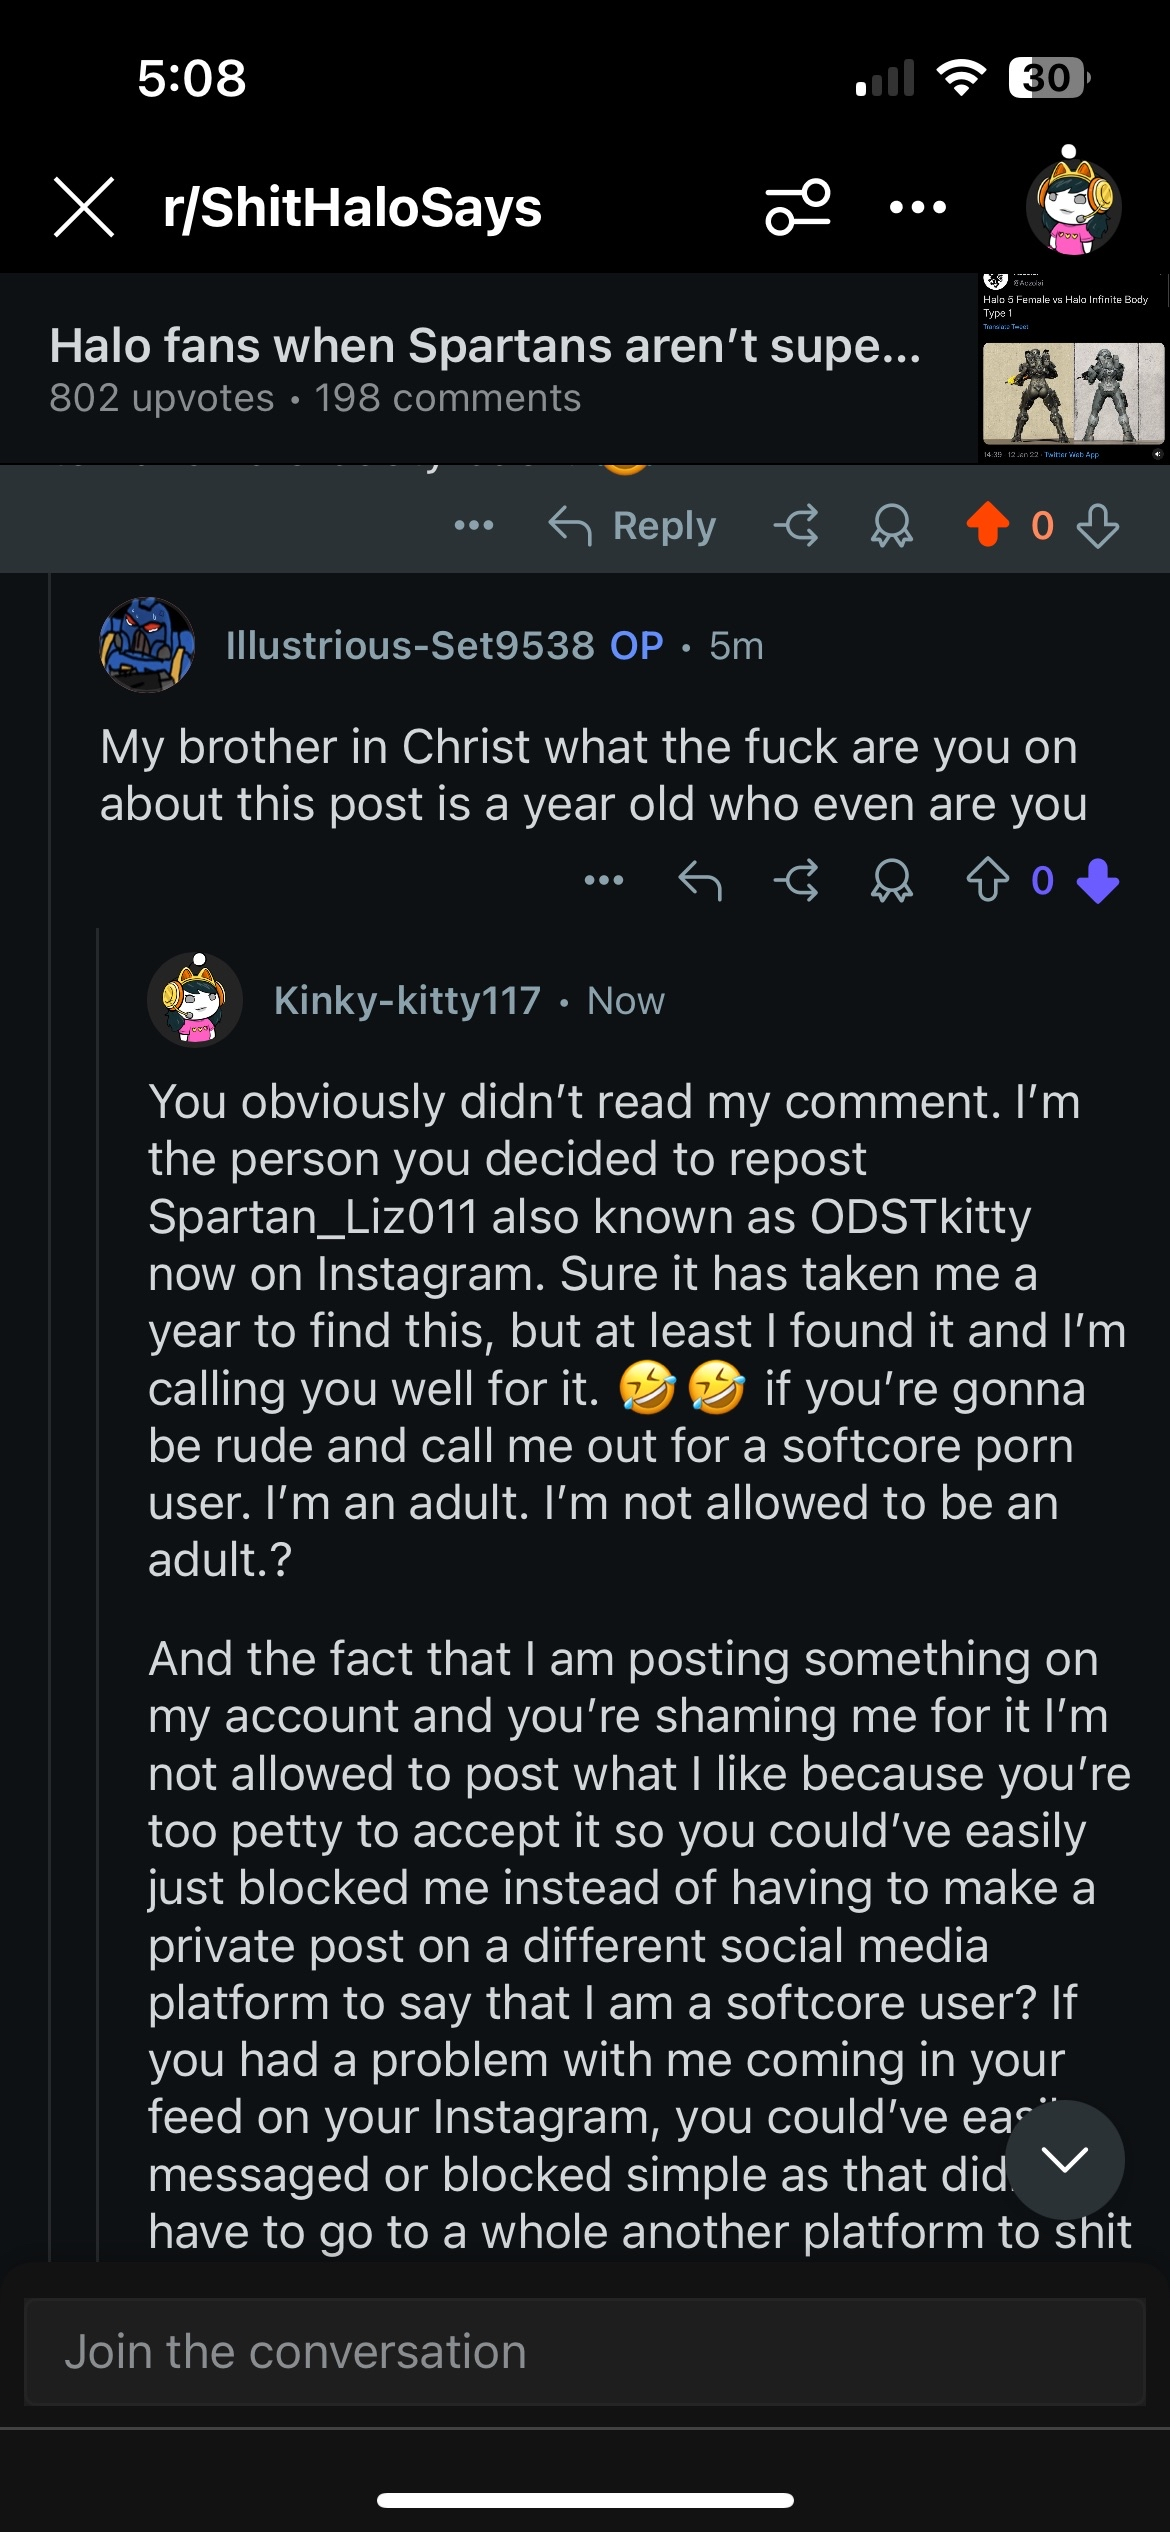This screenshot has height=2532, width=1170.
Task: Share the top comment
Action: click(x=796, y=525)
